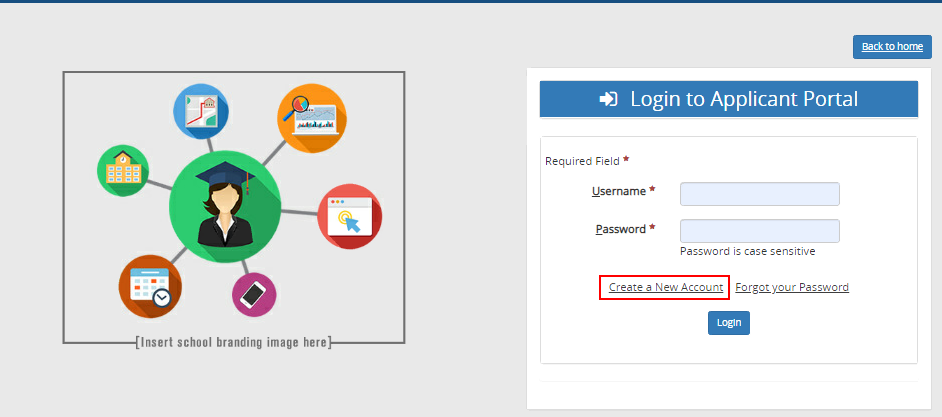Click the Password field label
The width and height of the screenshot is (942, 417).
(x=620, y=229)
